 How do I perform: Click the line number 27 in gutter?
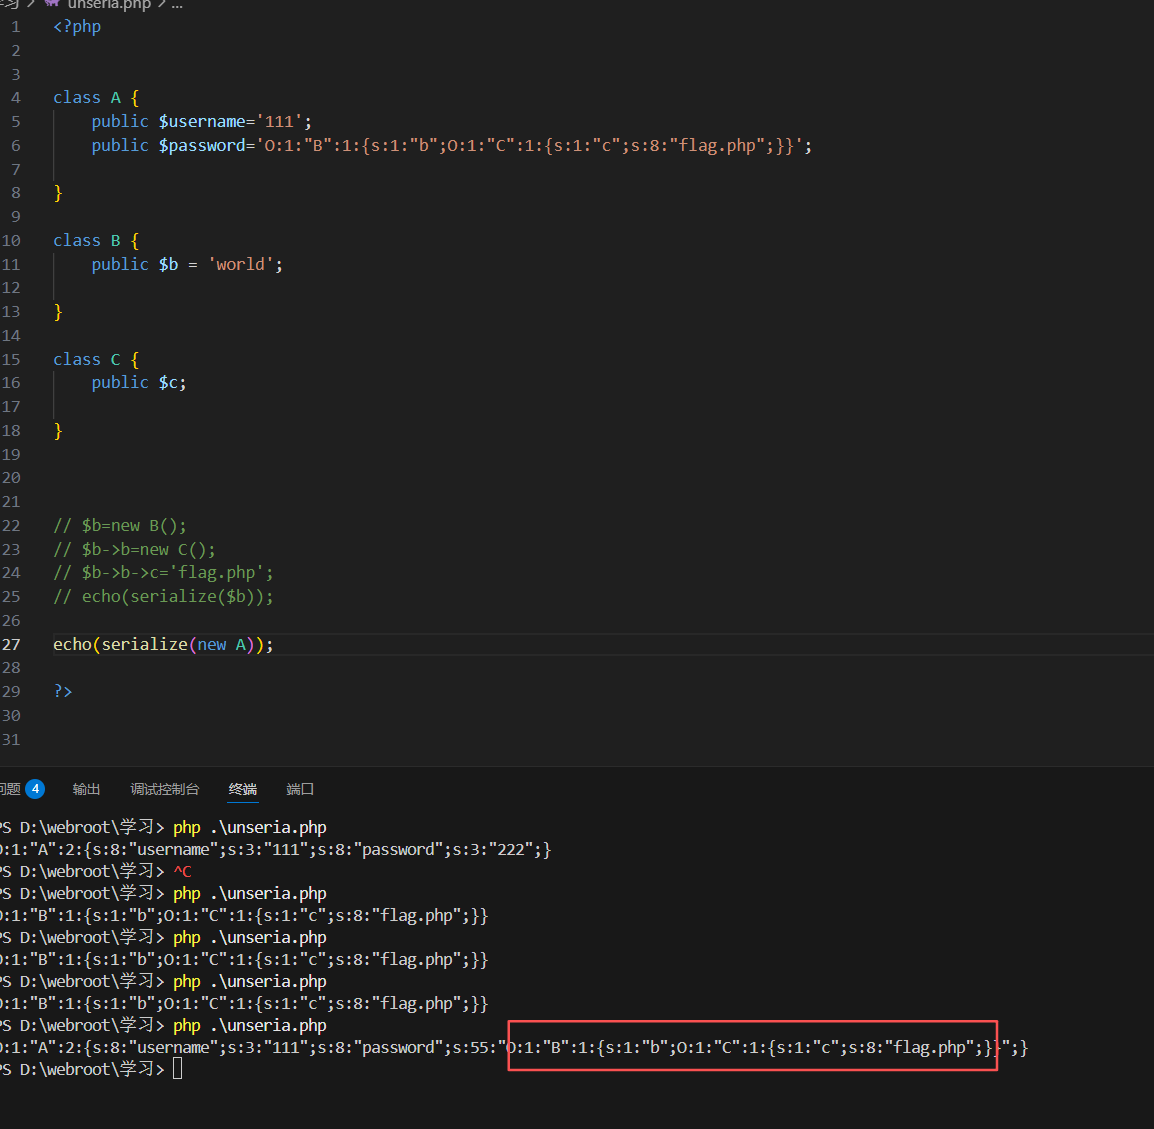(x=11, y=645)
